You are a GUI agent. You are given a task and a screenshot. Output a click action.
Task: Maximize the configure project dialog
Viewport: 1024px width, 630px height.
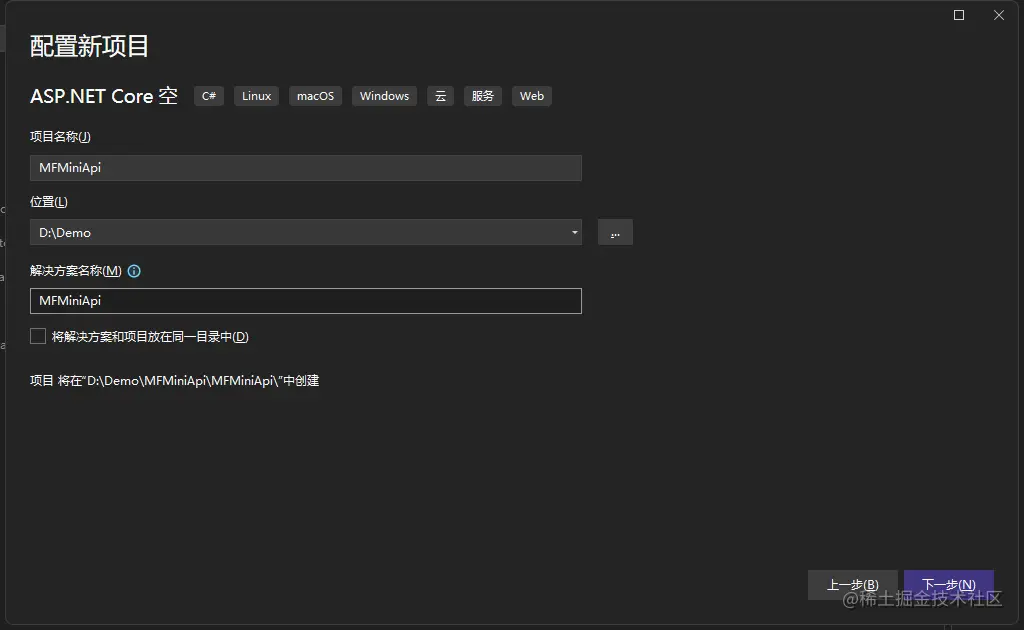coord(959,15)
